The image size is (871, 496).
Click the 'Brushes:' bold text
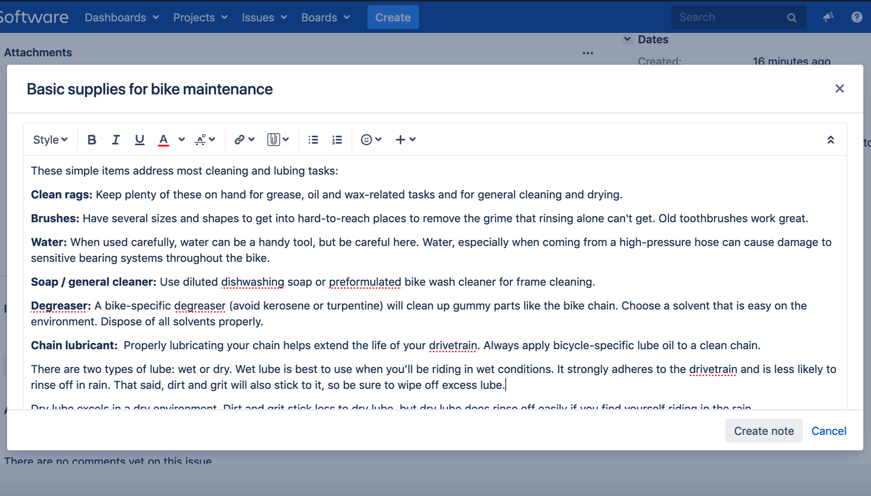(x=55, y=219)
